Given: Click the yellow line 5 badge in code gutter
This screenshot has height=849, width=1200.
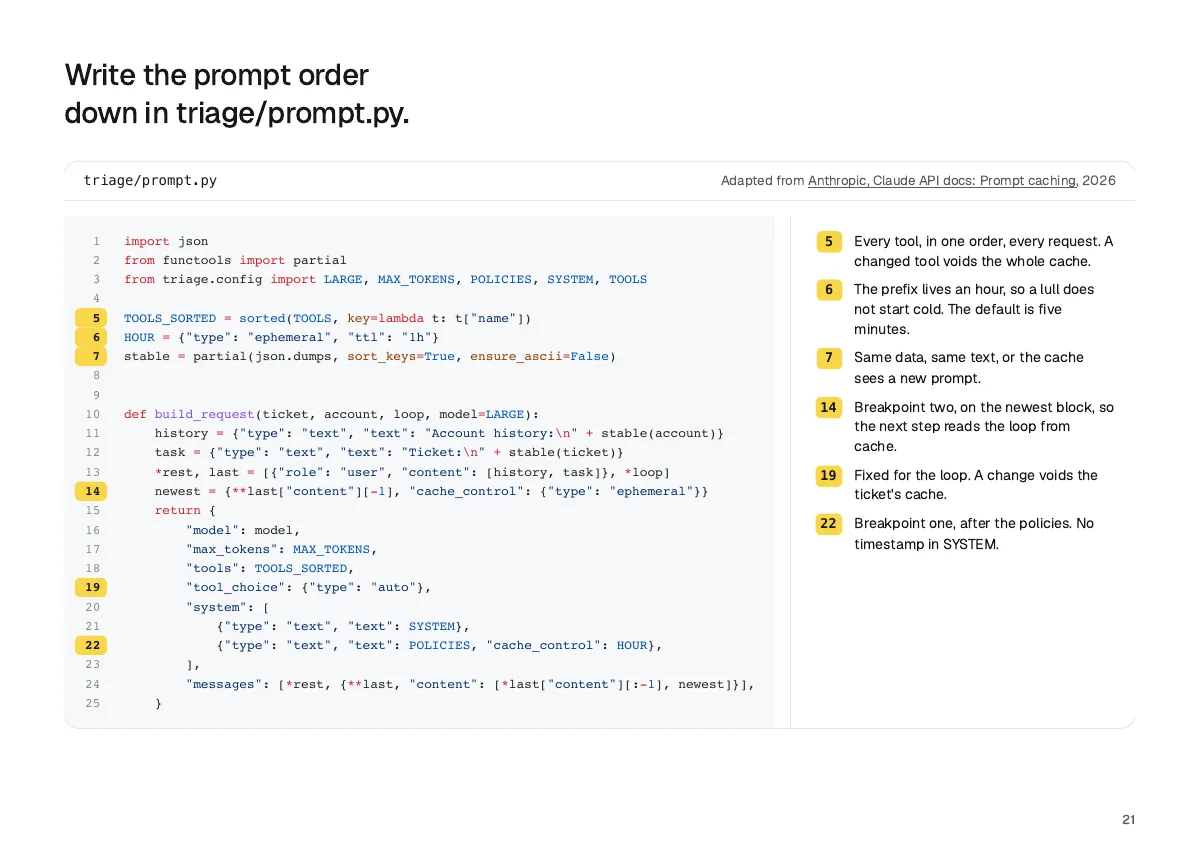Looking at the screenshot, I should (x=91, y=318).
